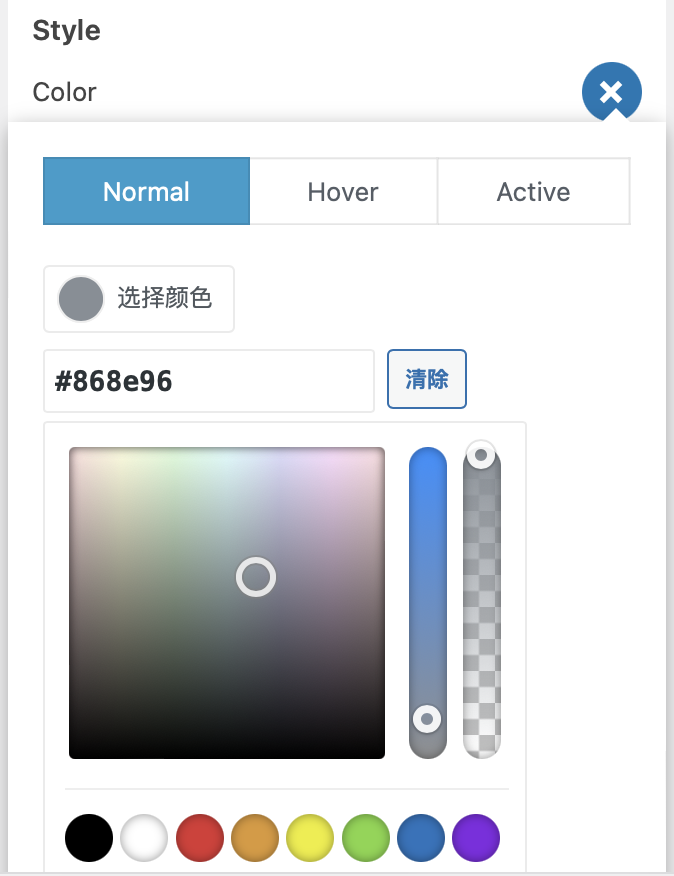Click the top of the blue vertical slider
The height and width of the screenshot is (876, 674).
(428, 462)
